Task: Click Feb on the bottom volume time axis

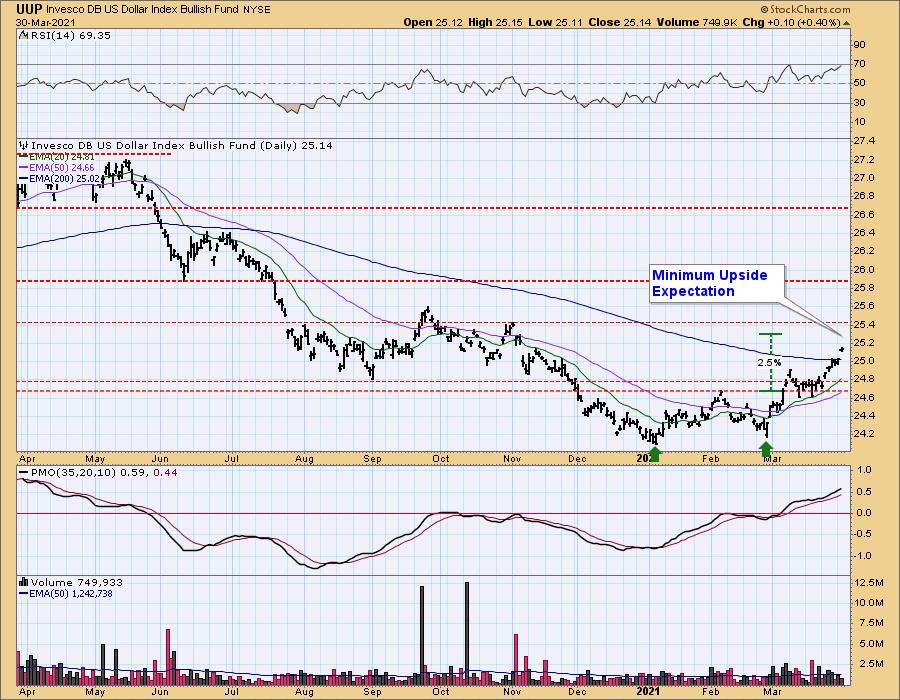Action: [711, 692]
